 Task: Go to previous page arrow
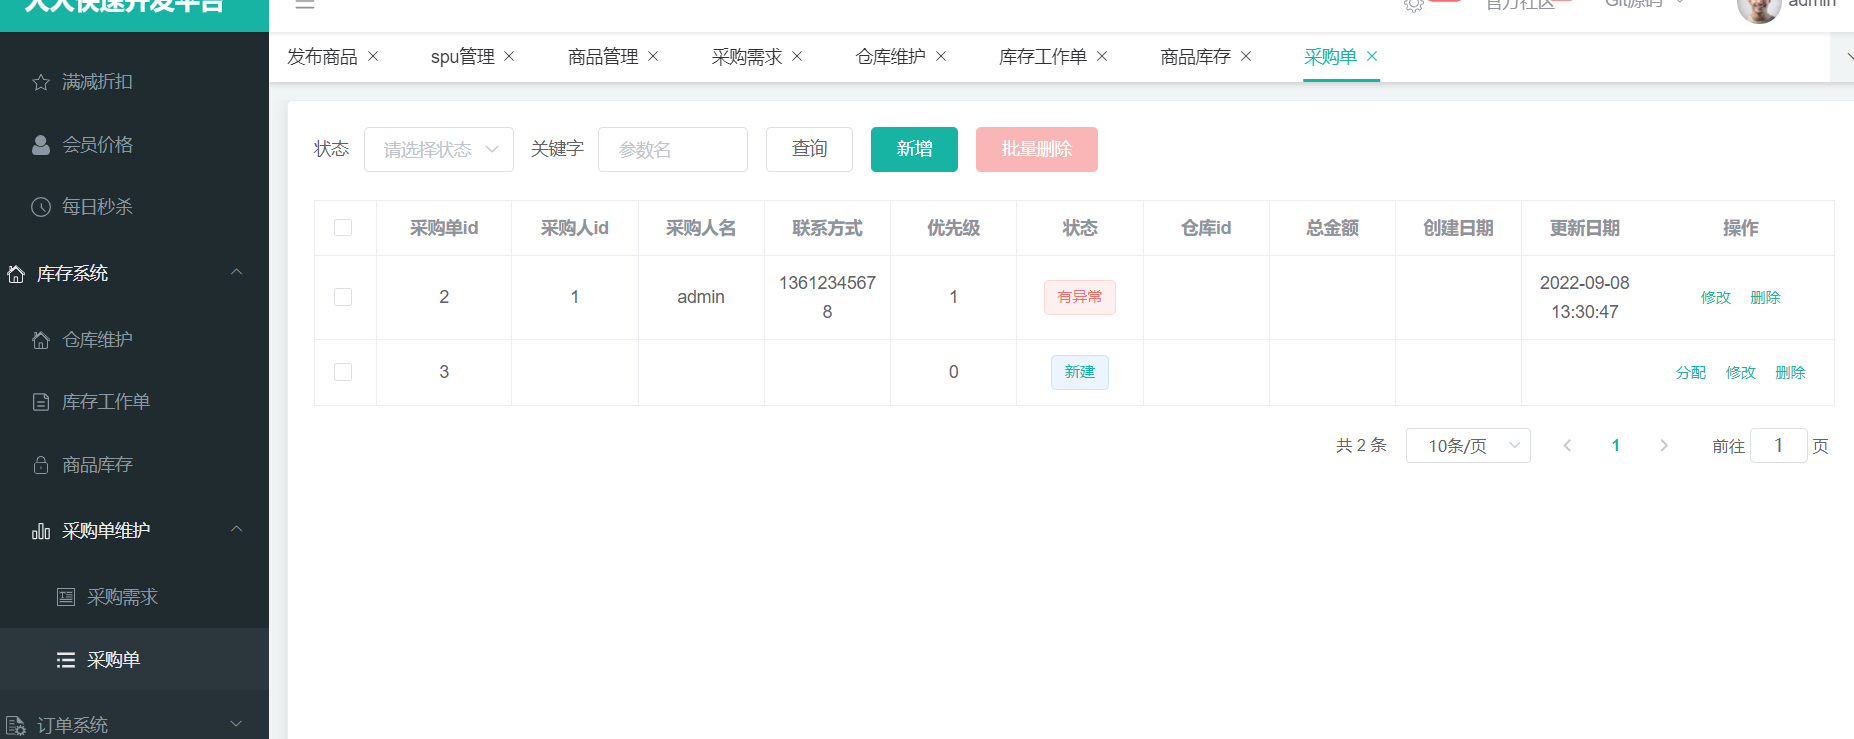[x=1567, y=446]
